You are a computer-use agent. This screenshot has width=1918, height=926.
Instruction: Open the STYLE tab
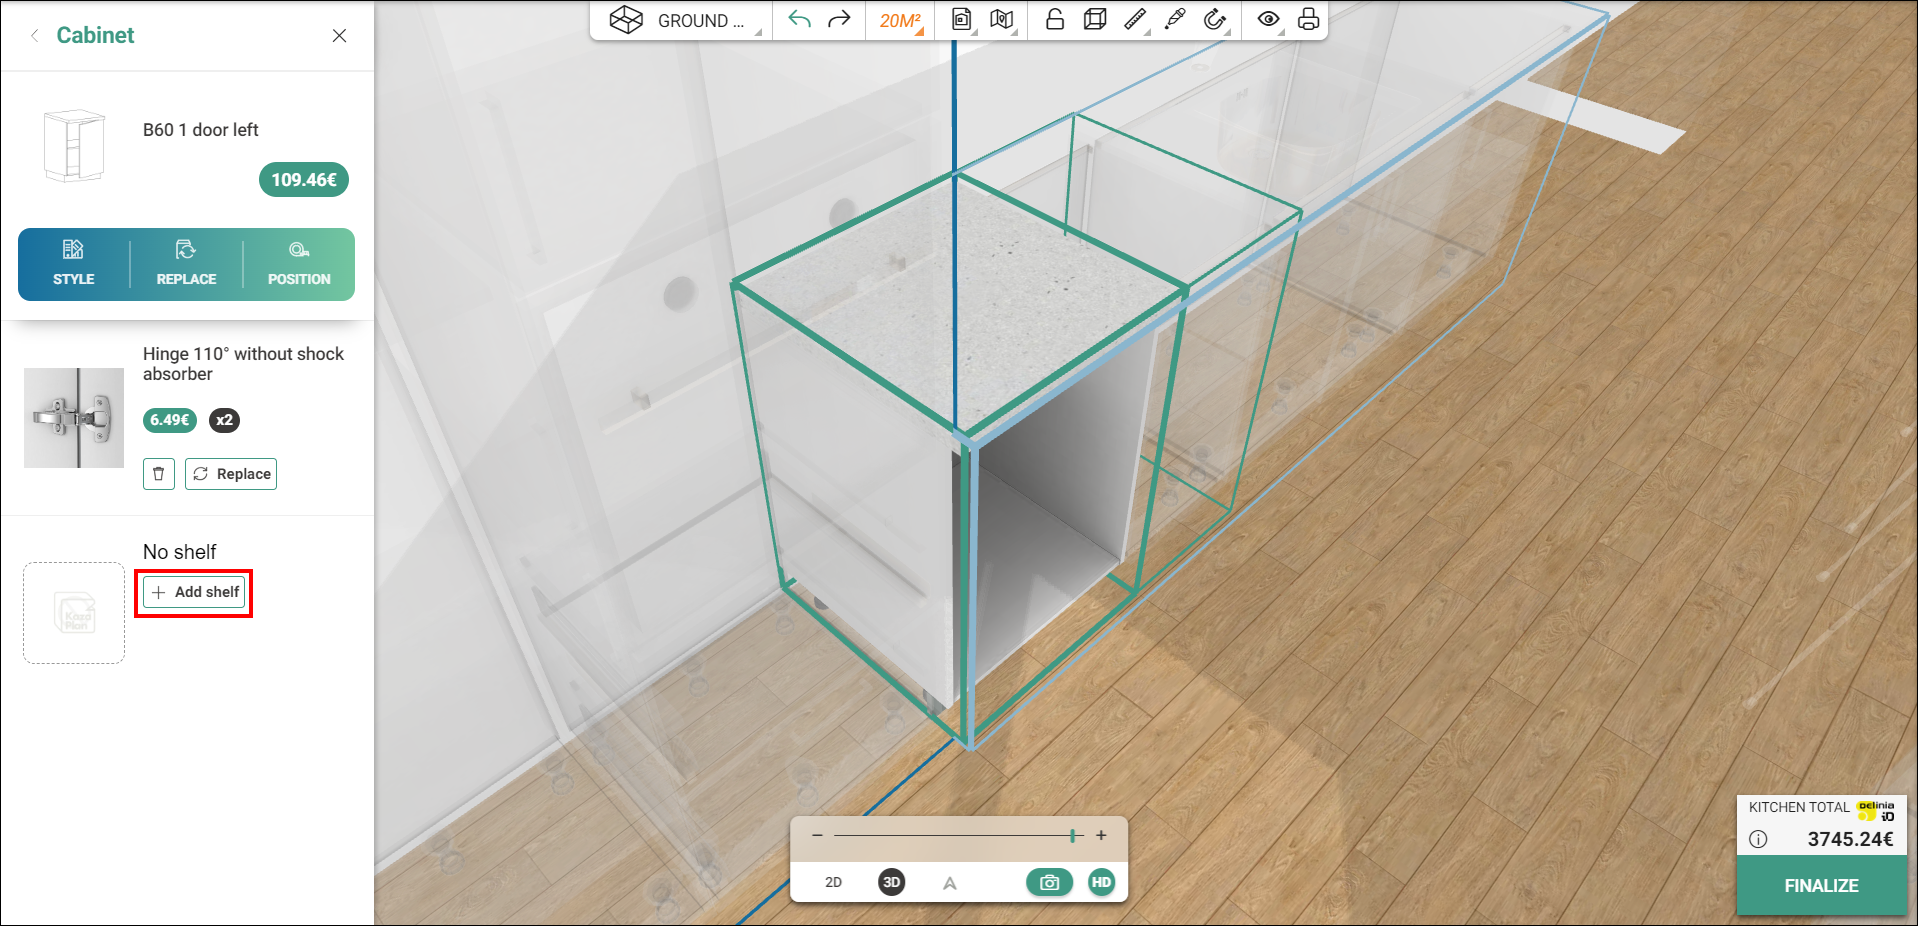point(74,264)
